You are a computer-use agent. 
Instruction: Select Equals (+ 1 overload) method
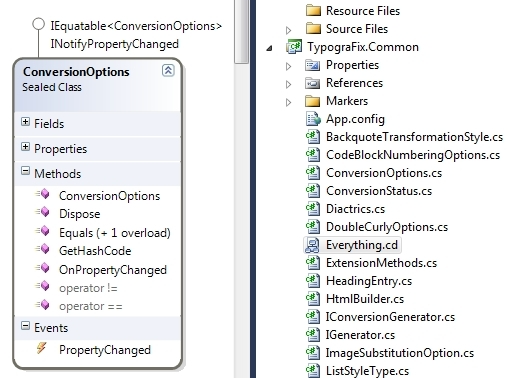[115, 233]
